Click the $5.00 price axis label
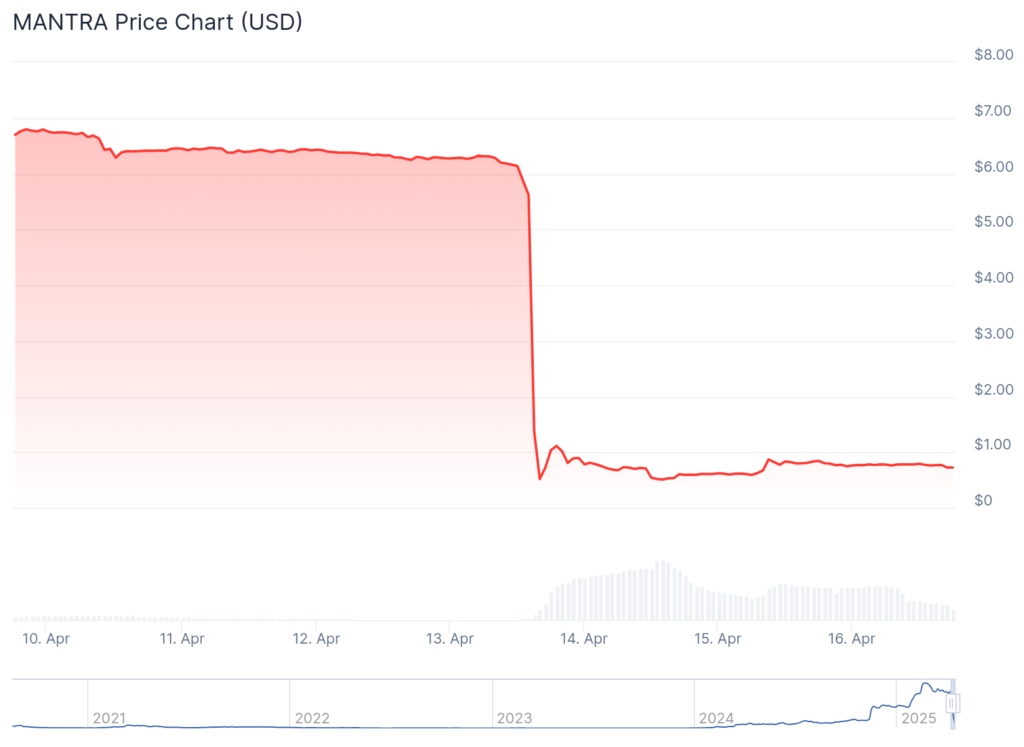Viewport: 1024px width, 747px height. tap(993, 222)
